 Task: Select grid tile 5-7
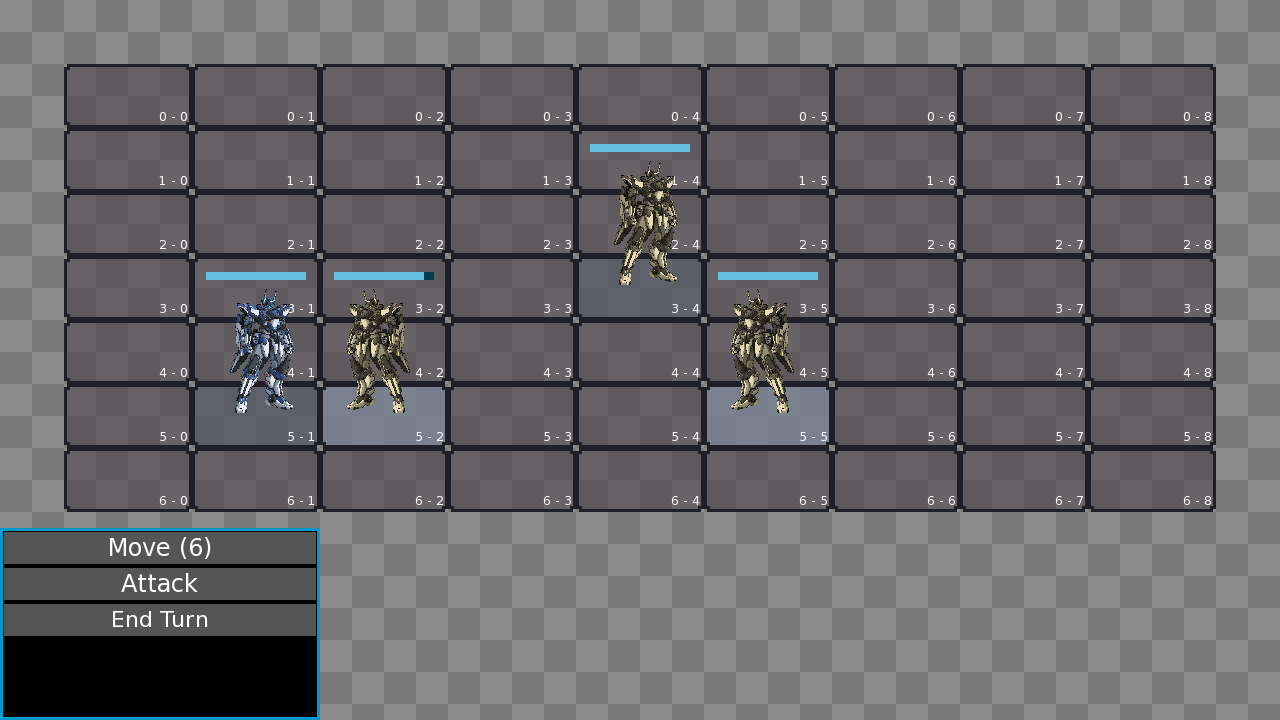[x=1024, y=416]
